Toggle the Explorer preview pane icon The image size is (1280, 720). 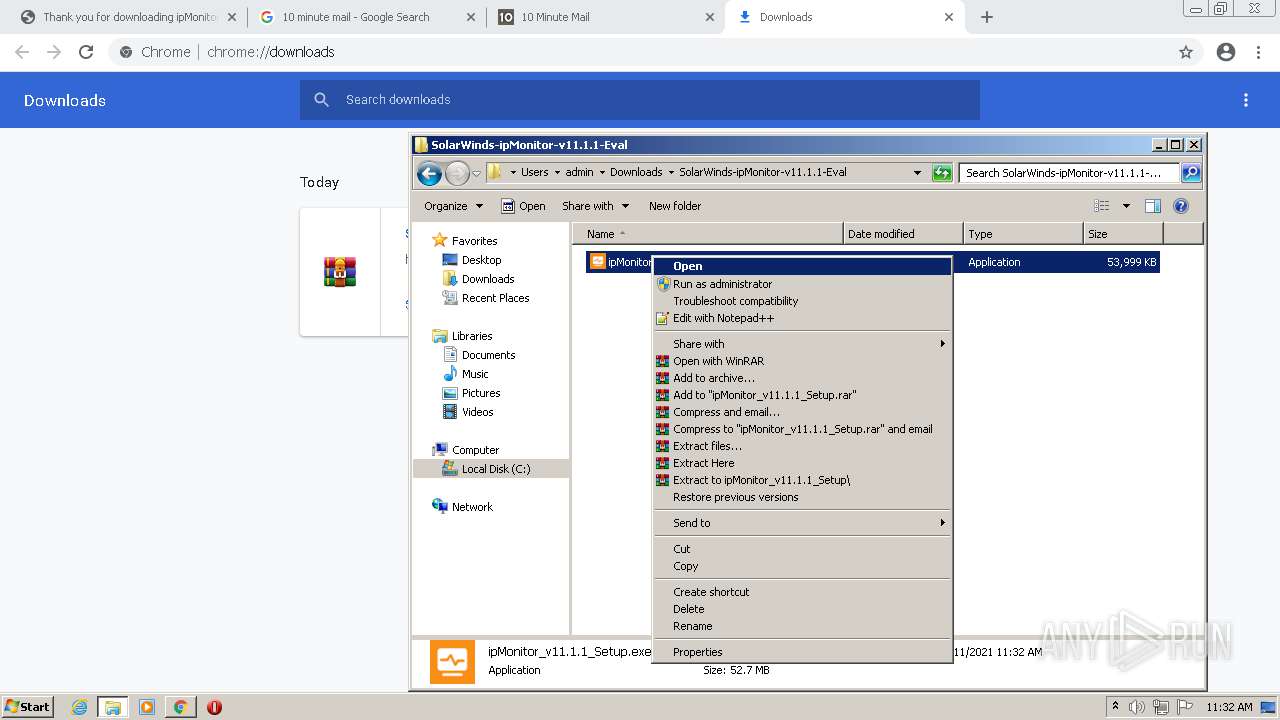click(x=1152, y=206)
